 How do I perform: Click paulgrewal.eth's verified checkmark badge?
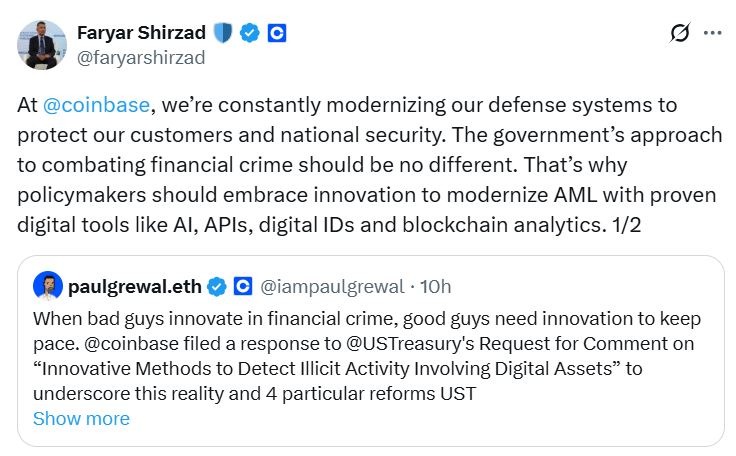point(217,287)
